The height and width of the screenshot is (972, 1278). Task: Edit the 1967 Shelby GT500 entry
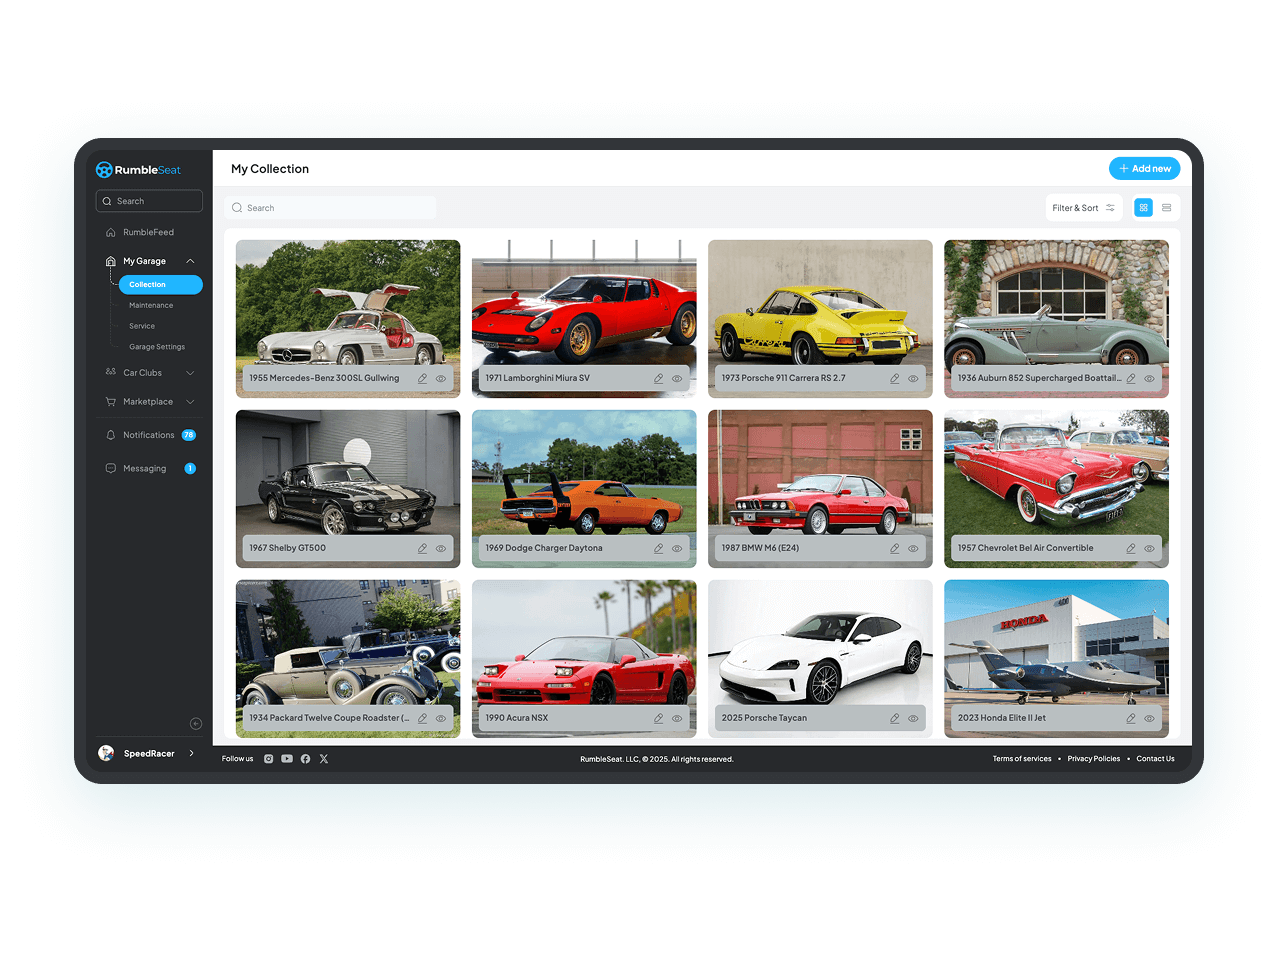[422, 549]
